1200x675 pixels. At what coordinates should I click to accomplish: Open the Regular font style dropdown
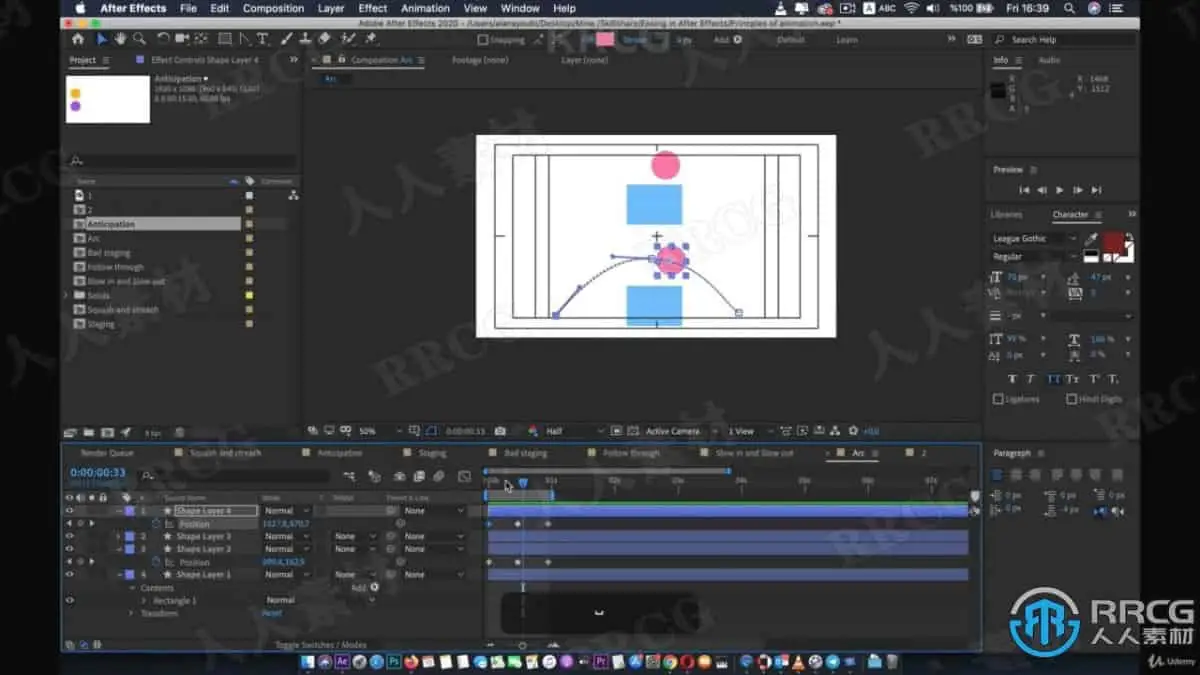(x=1035, y=256)
